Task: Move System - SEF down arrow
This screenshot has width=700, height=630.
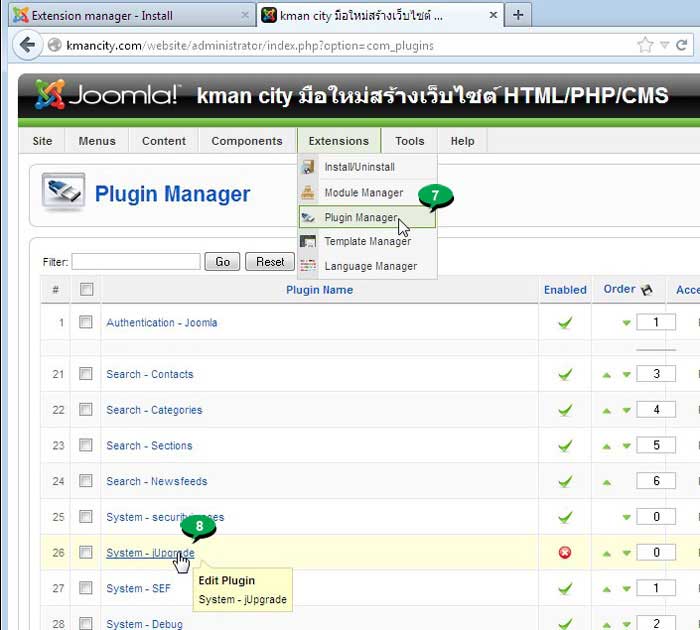Action: click(x=626, y=589)
